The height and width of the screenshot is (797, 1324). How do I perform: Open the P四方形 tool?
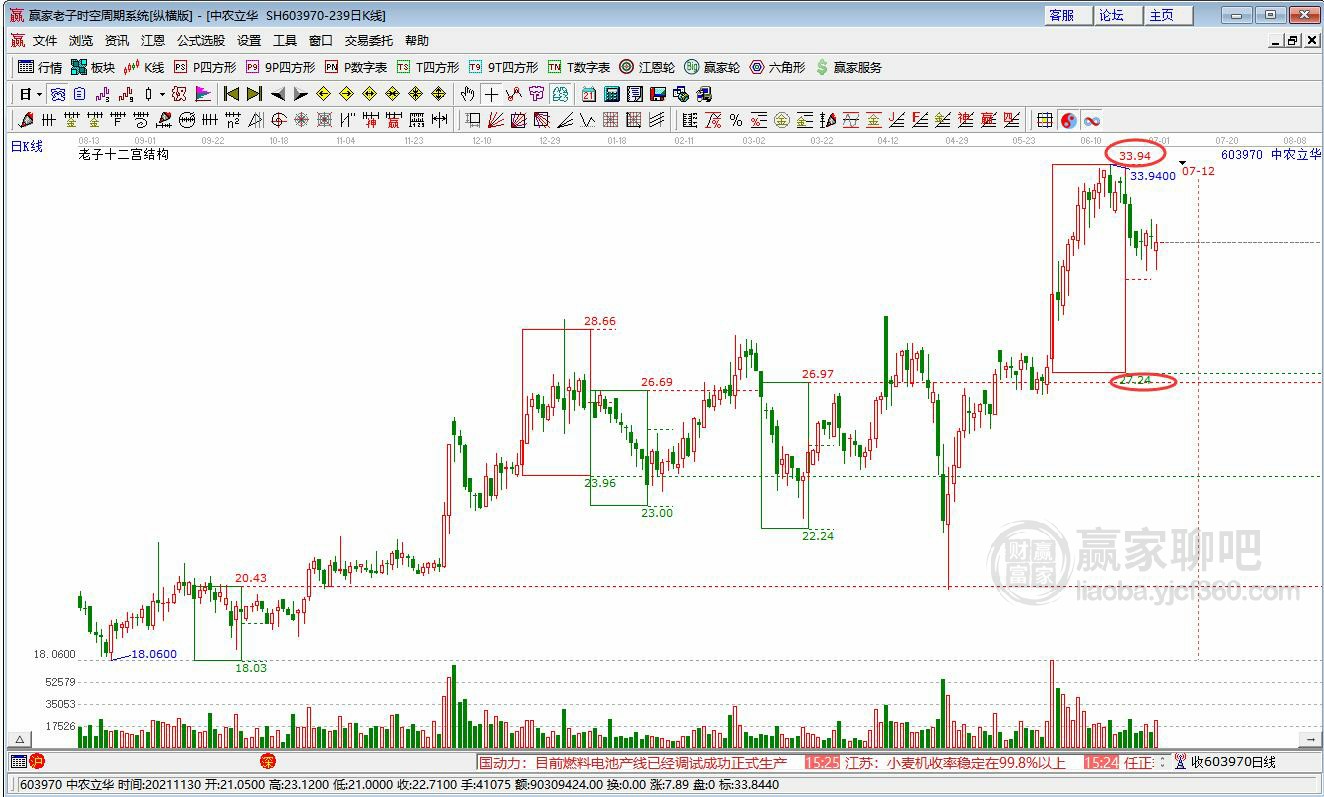205,67
